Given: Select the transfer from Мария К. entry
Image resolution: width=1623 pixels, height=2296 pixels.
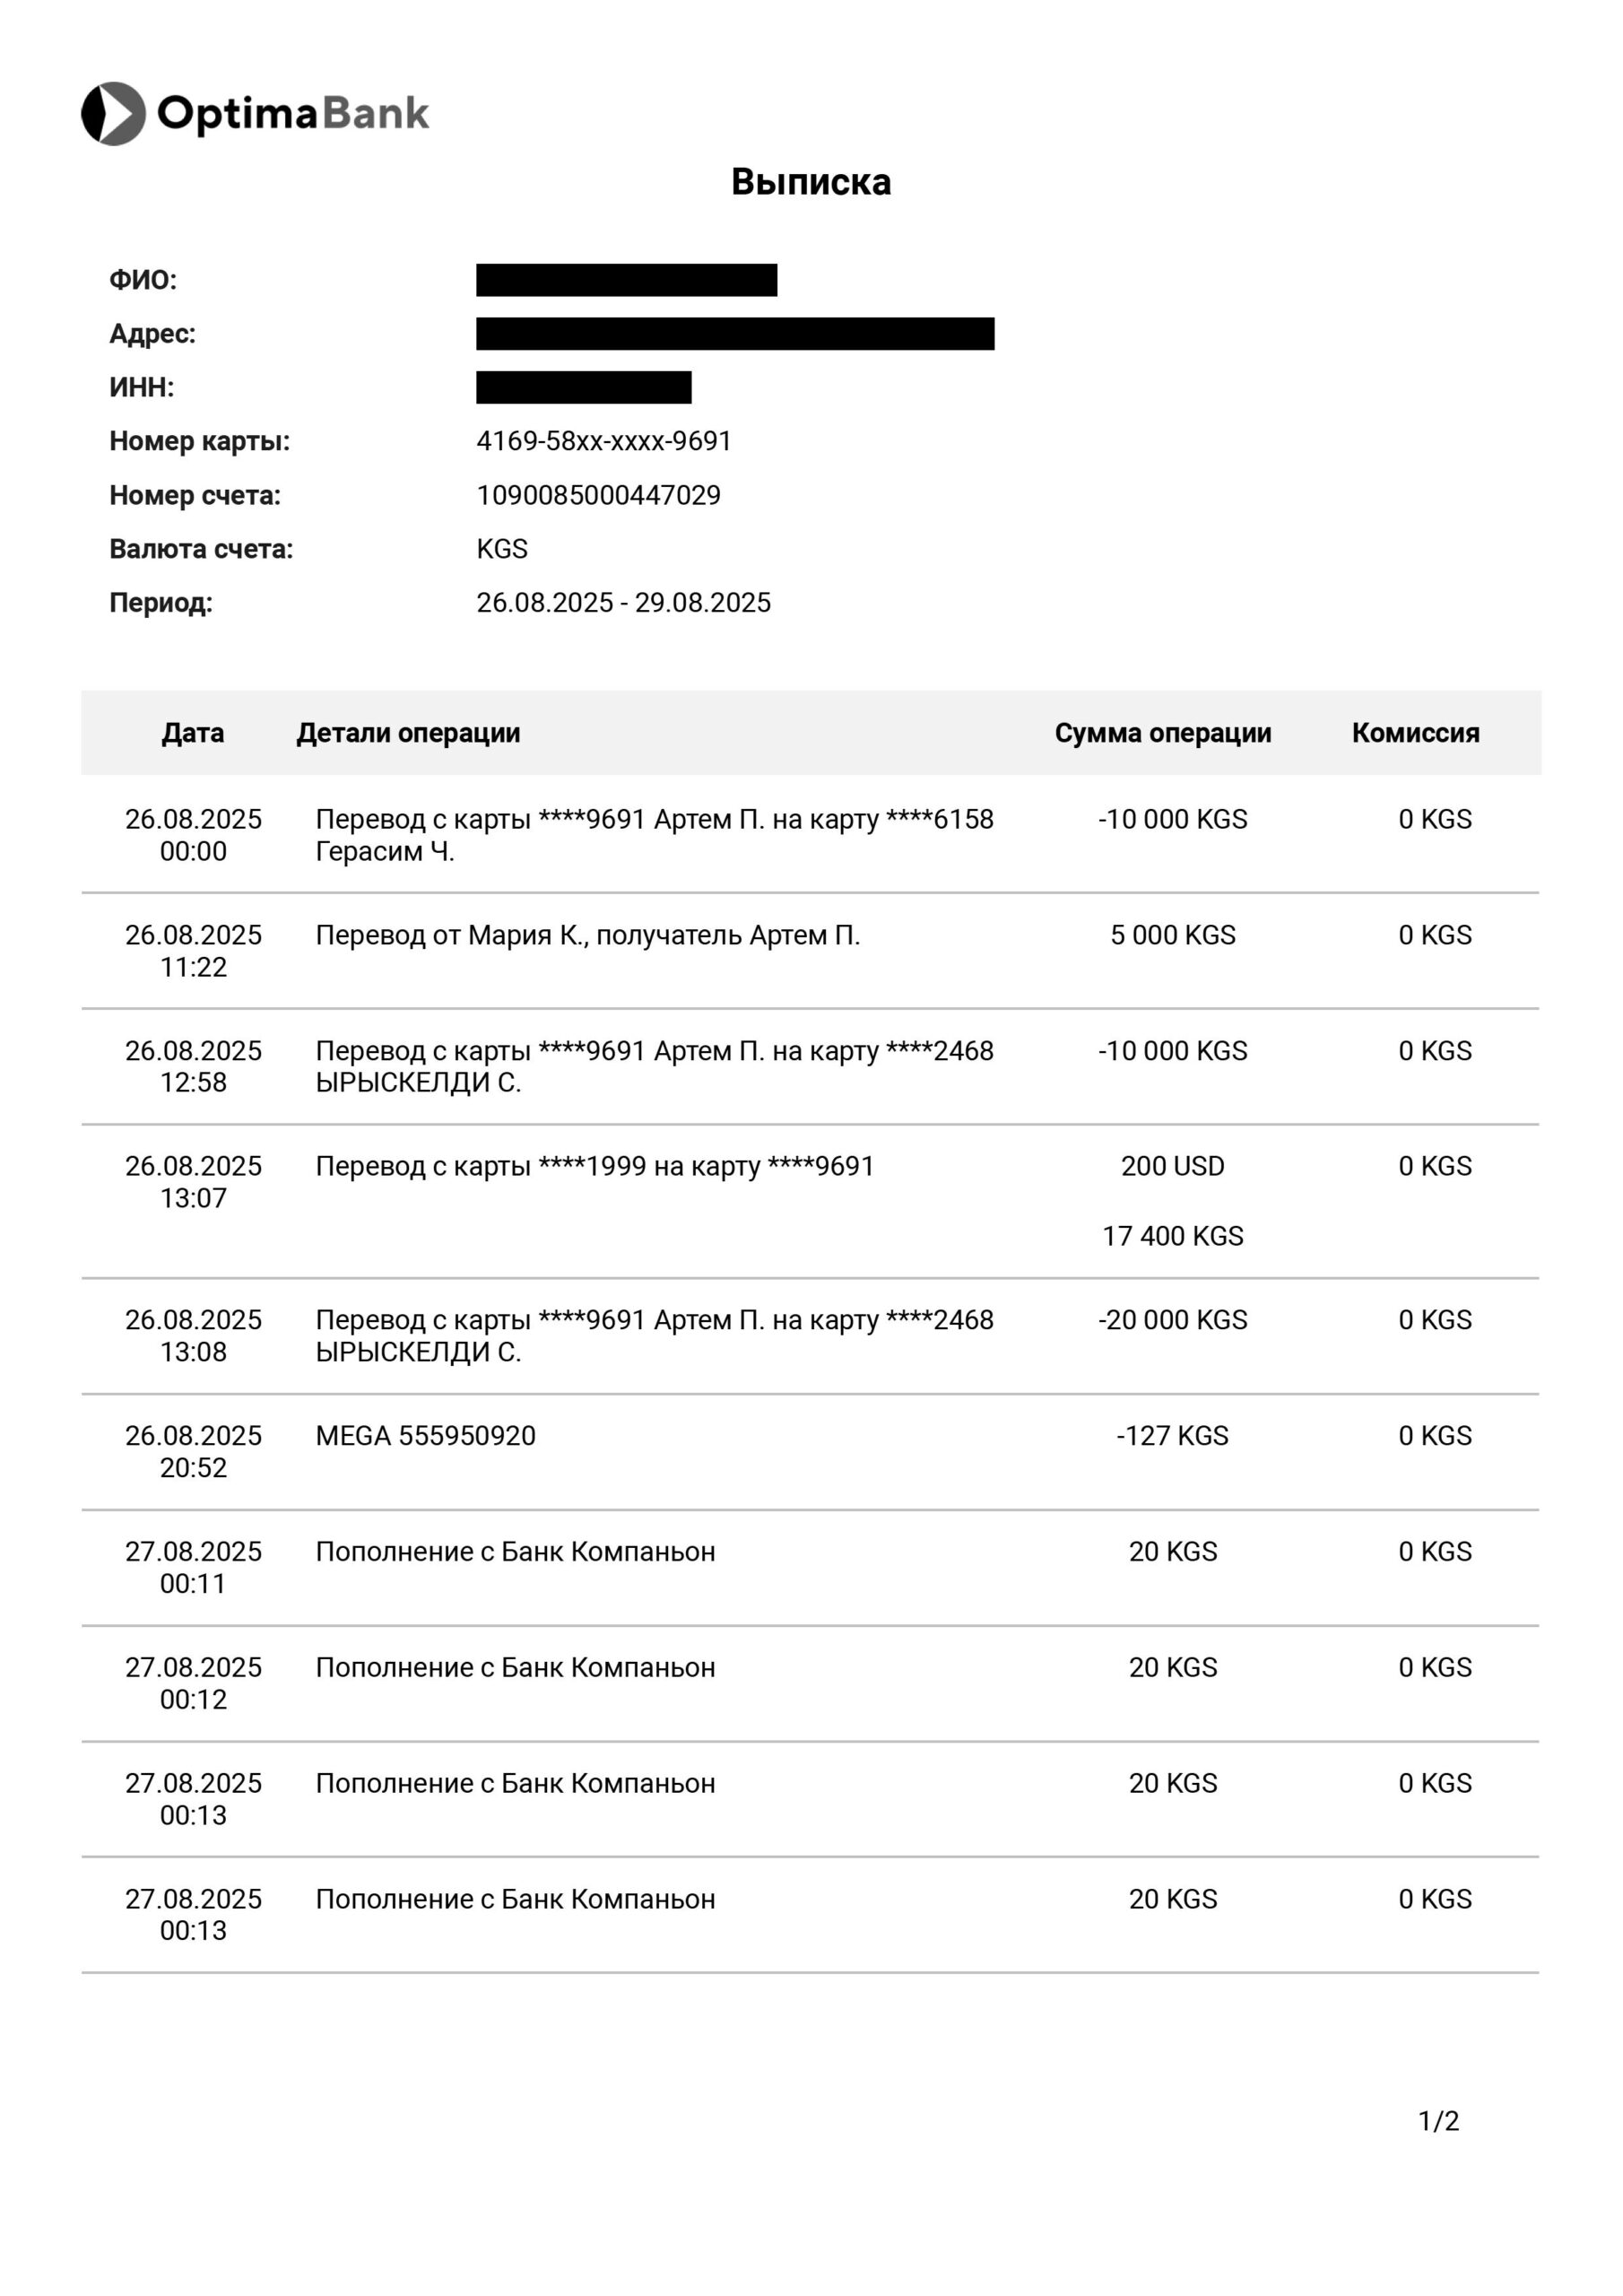Looking at the screenshot, I should pos(587,935).
